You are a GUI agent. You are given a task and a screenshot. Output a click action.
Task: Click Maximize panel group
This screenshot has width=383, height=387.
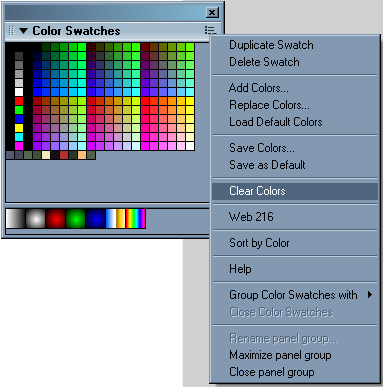[280, 355]
